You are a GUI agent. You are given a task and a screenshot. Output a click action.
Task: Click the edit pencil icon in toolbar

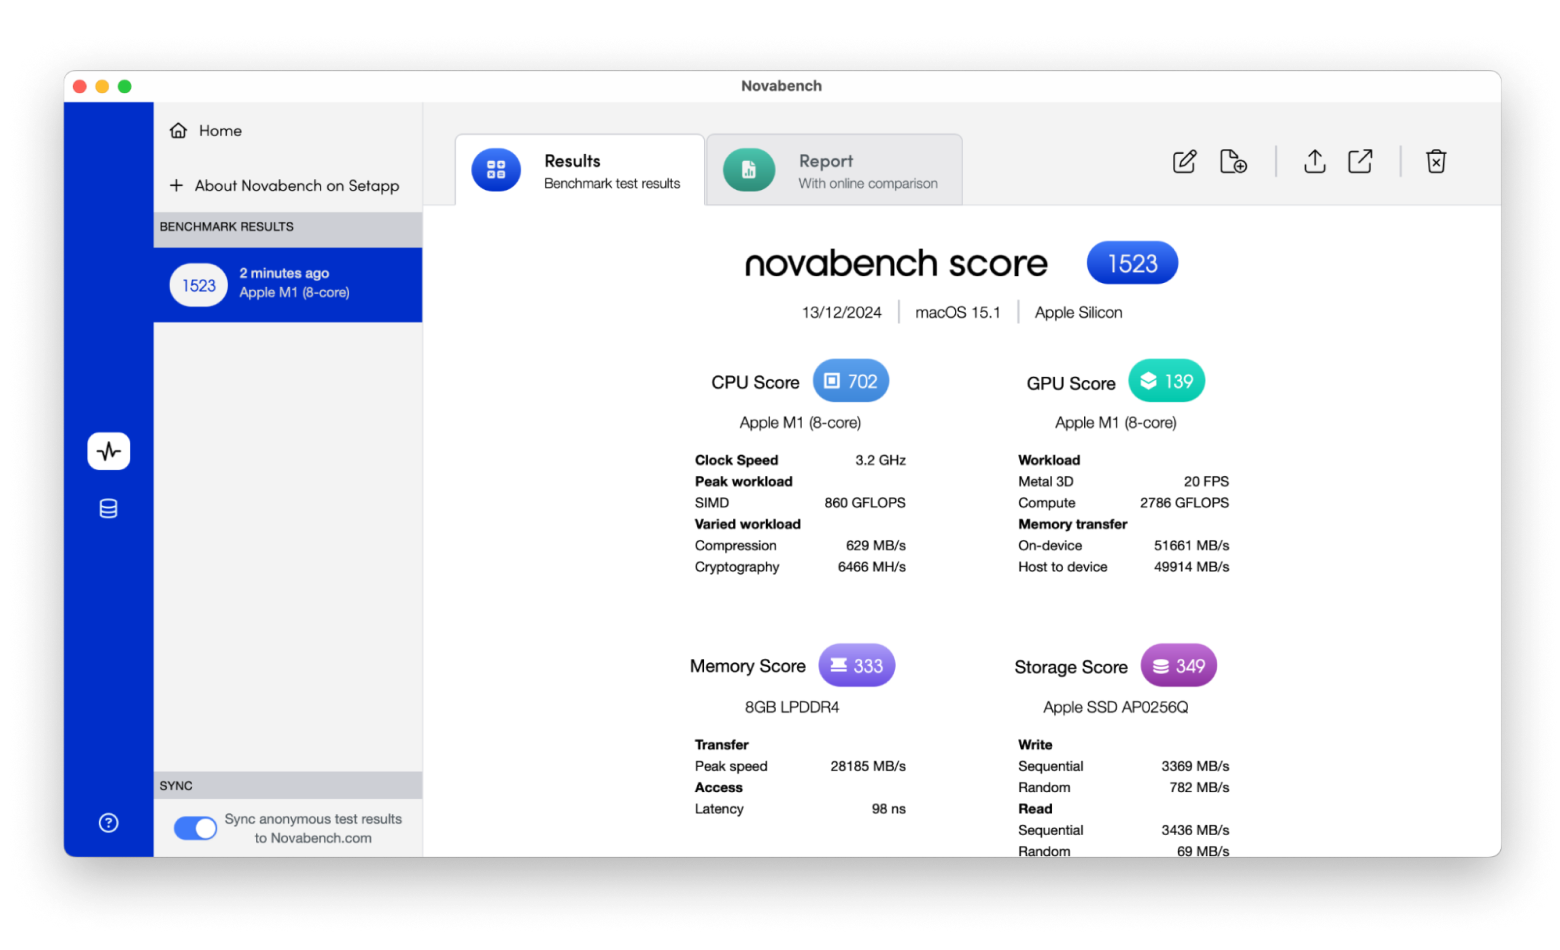coord(1184,162)
